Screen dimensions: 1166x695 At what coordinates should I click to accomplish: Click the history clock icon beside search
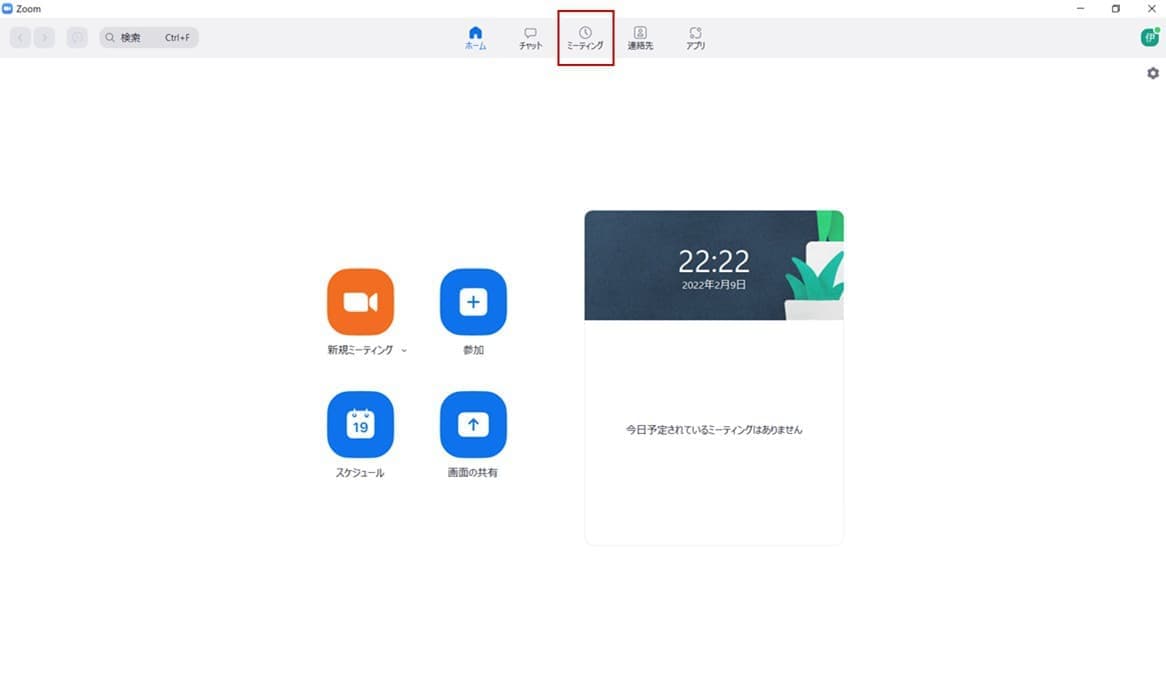(x=77, y=38)
